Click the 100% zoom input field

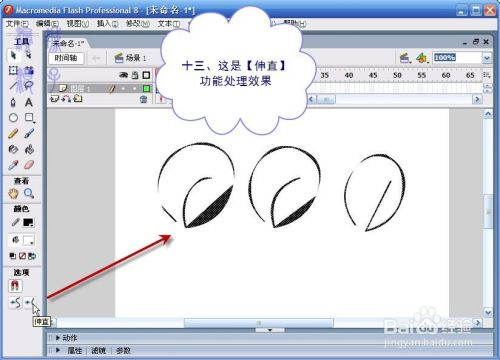(x=457, y=58)
